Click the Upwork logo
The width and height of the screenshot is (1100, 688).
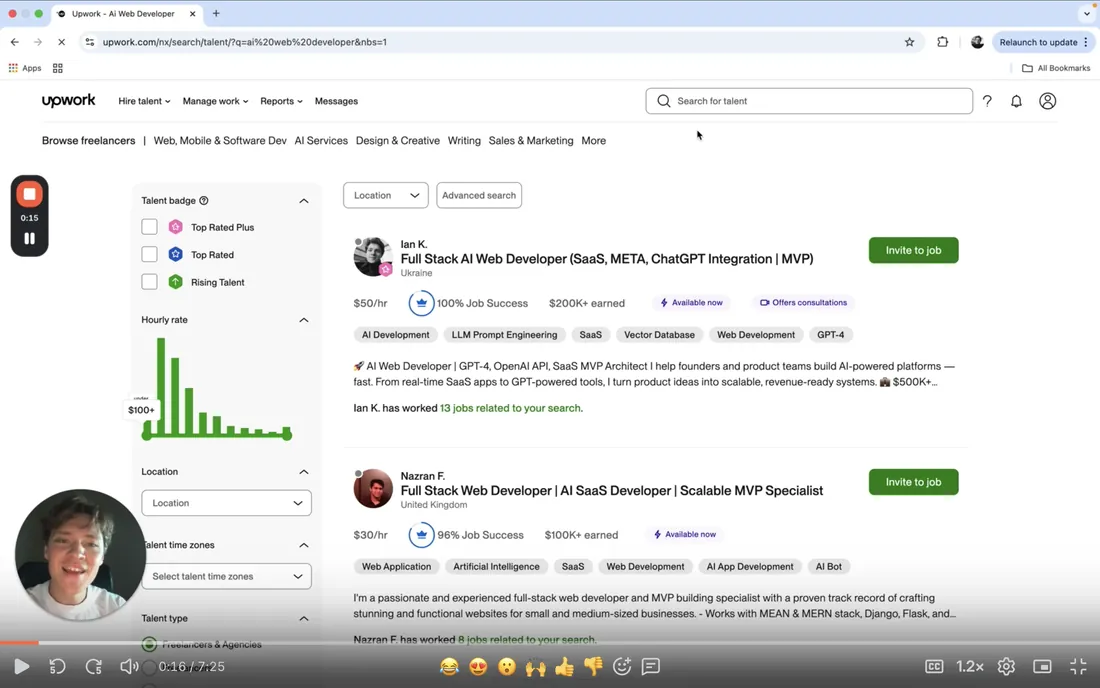point(68,100)
